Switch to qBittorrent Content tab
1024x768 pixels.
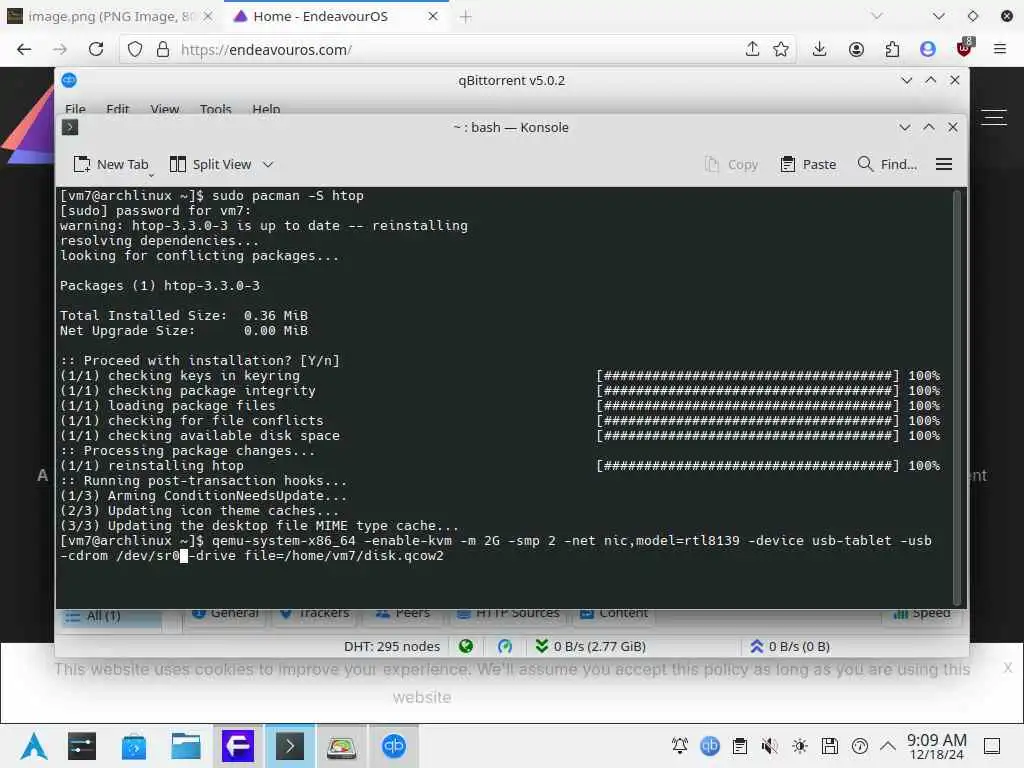614,614
